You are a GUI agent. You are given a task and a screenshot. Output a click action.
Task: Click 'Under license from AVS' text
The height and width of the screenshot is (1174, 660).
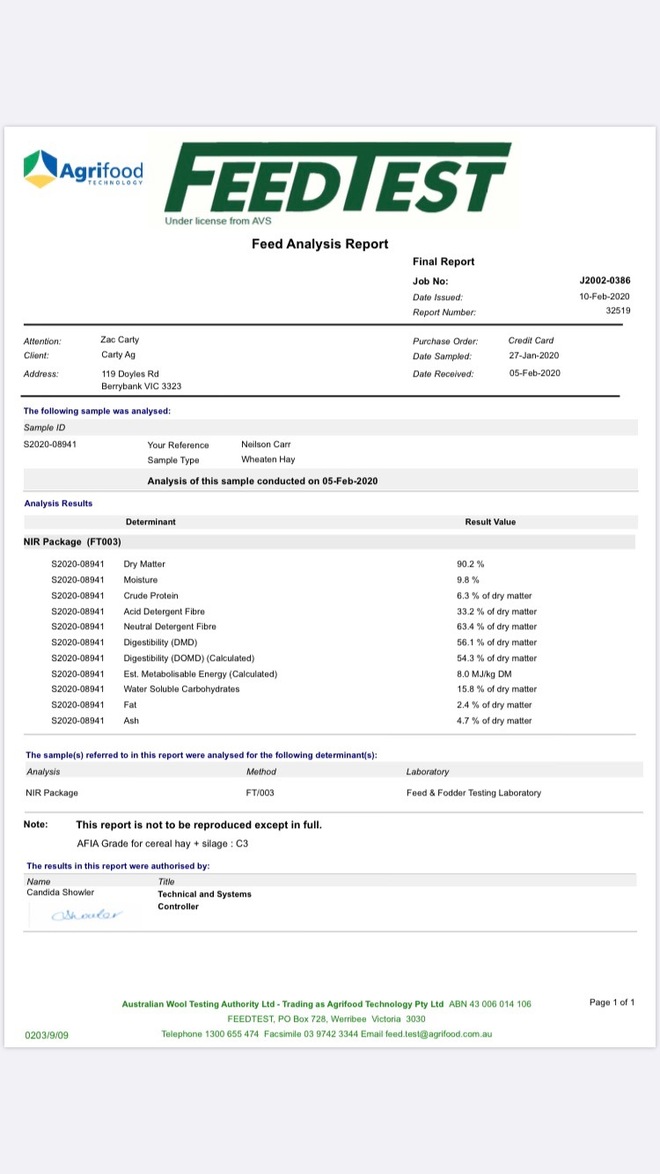[218, 221]
